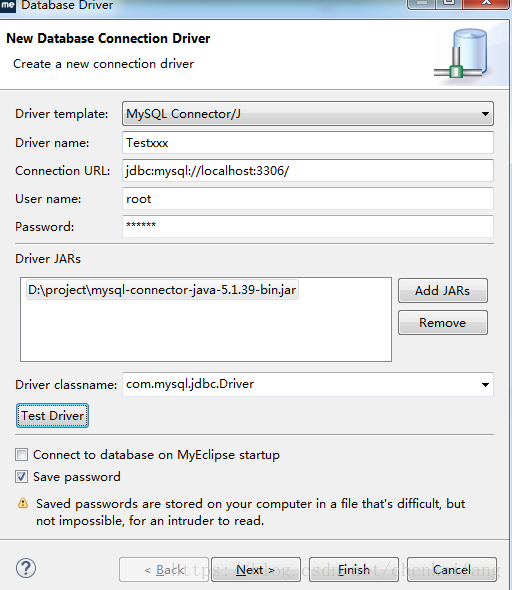This screenshot has height=590, width=512.
Task: Open the help question mark icon
Action: click(26, 569)
